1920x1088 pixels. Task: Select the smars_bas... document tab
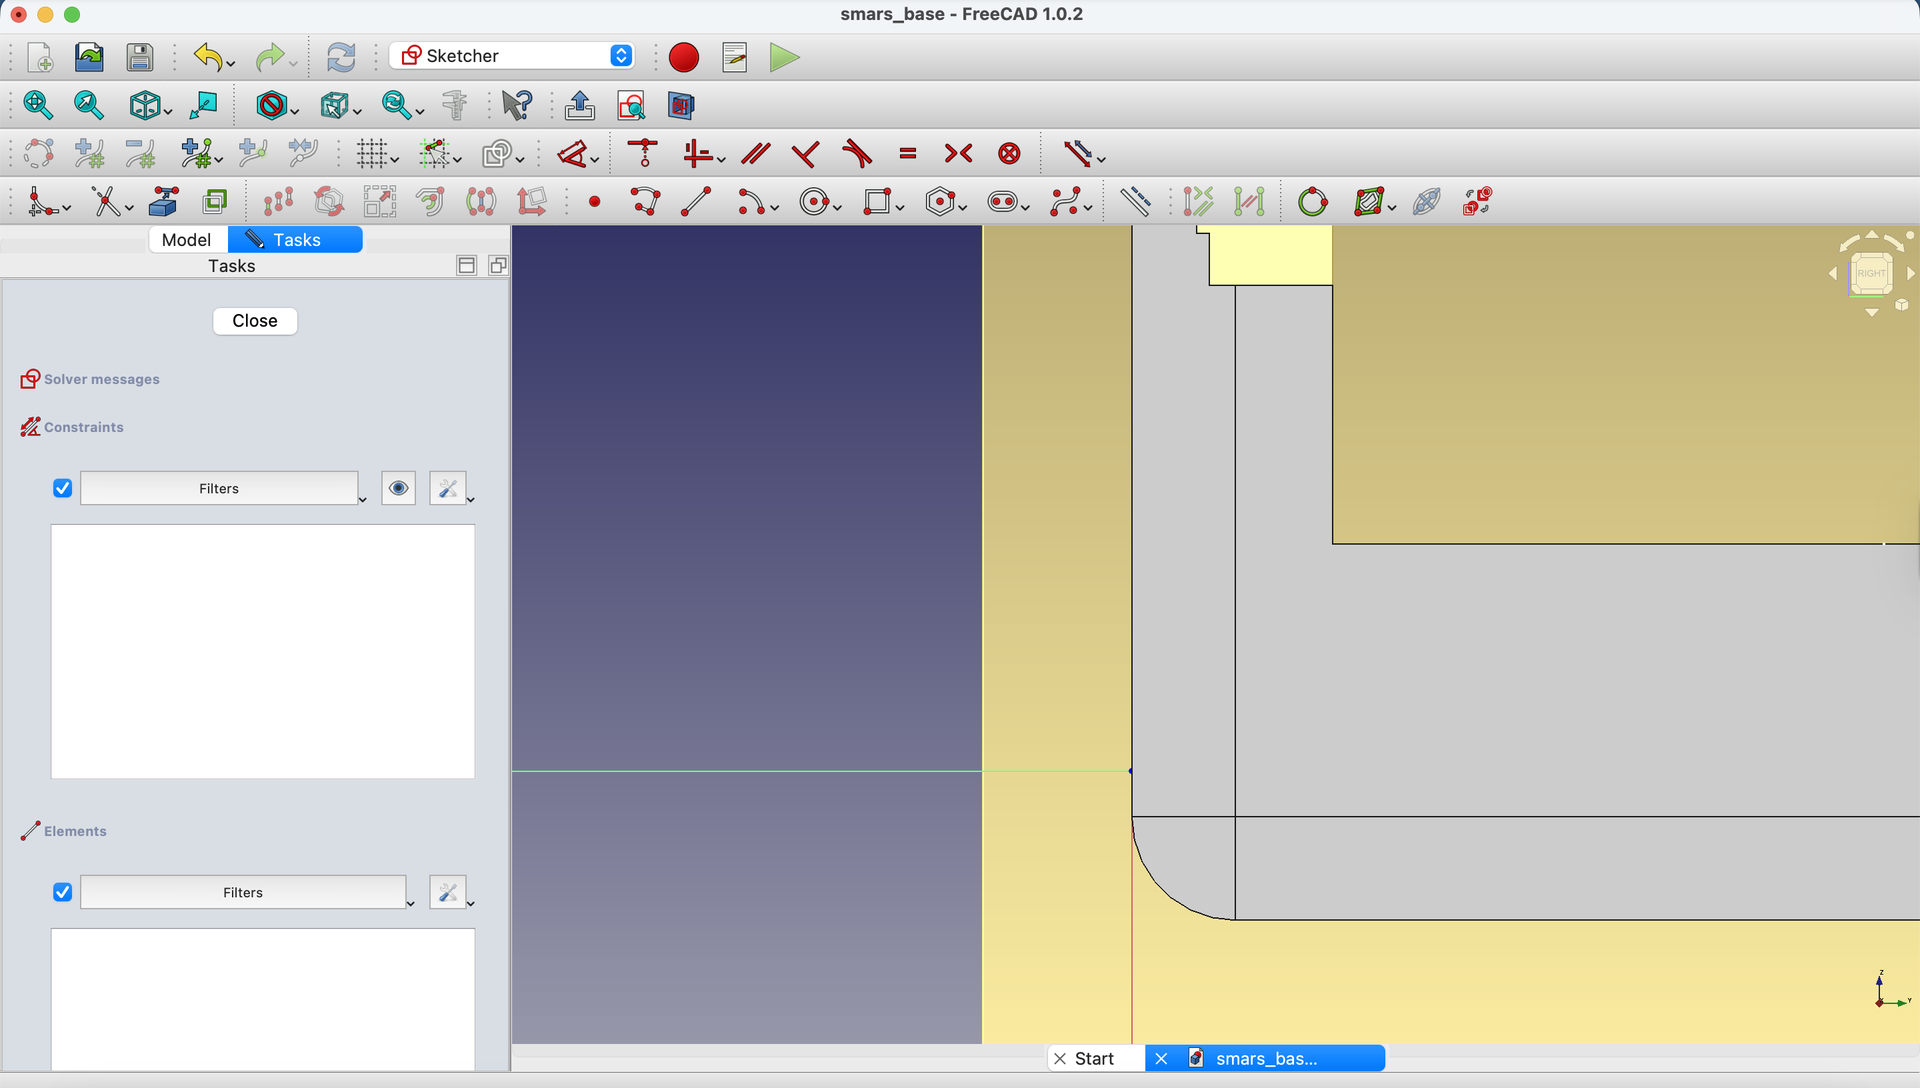click(x=1265, y=1058)
